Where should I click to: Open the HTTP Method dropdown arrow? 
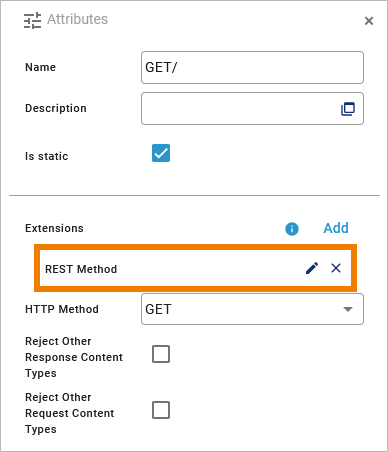pos(348,309)
